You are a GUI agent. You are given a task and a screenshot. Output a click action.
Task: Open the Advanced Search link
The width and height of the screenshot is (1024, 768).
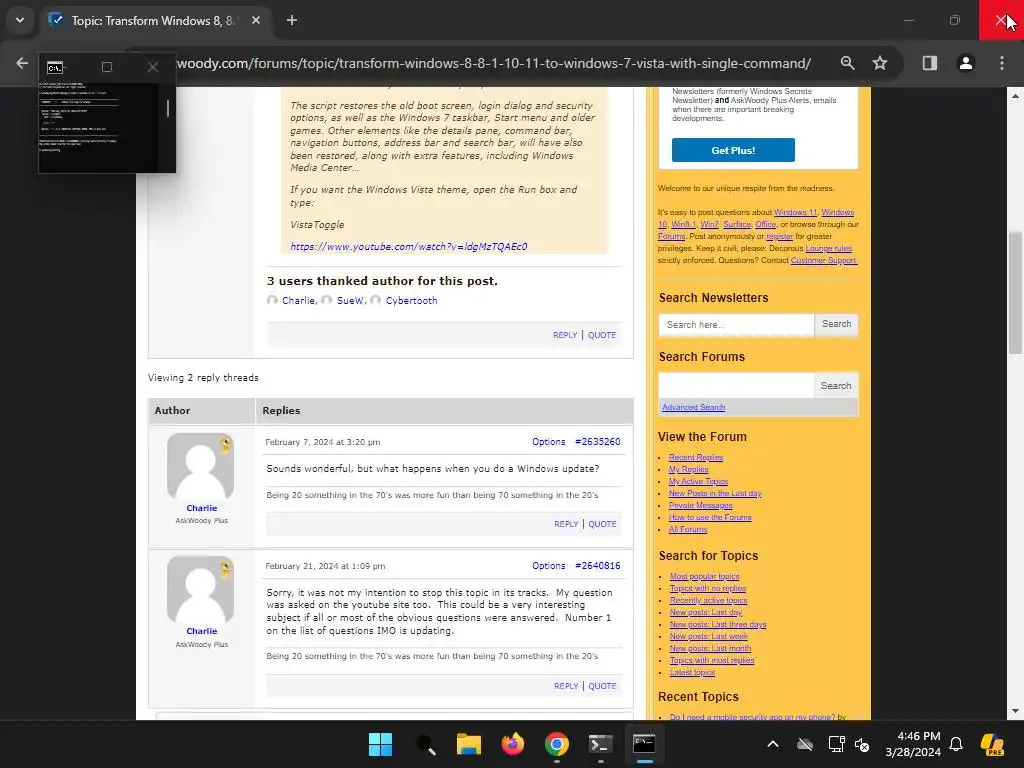[x=694, y=408]
